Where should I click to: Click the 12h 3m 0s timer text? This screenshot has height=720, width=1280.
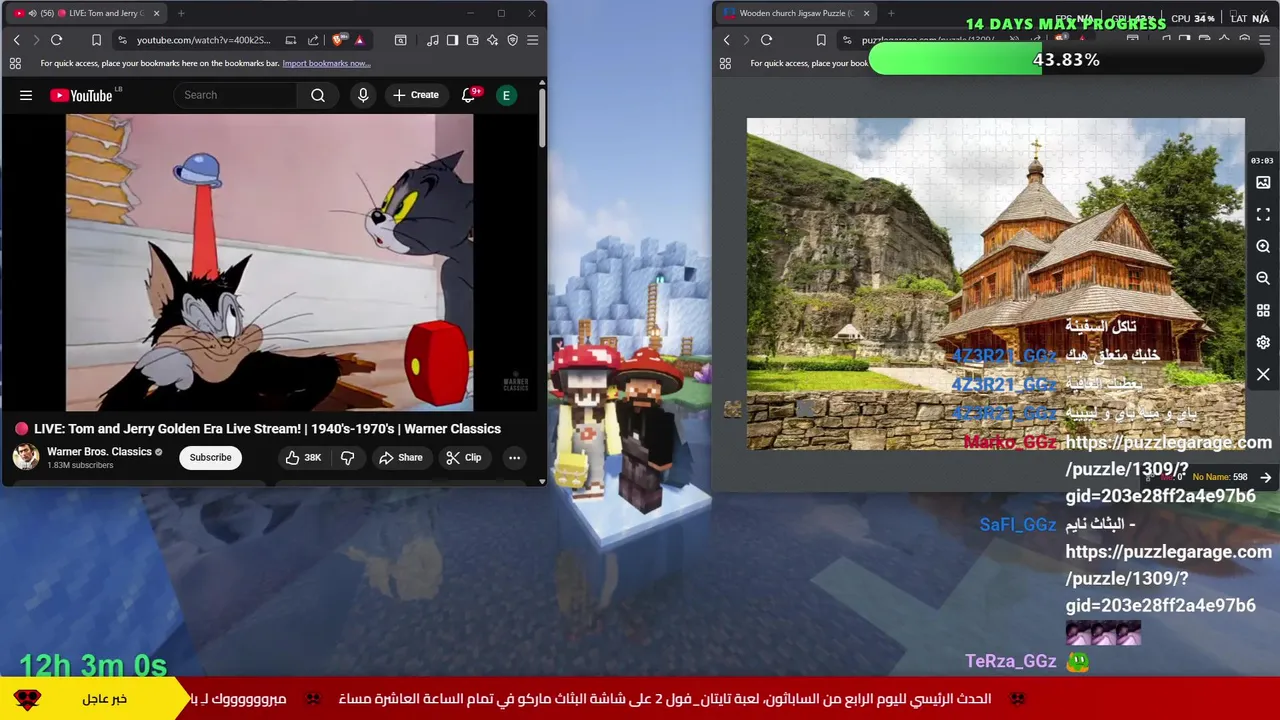point(93,665)
